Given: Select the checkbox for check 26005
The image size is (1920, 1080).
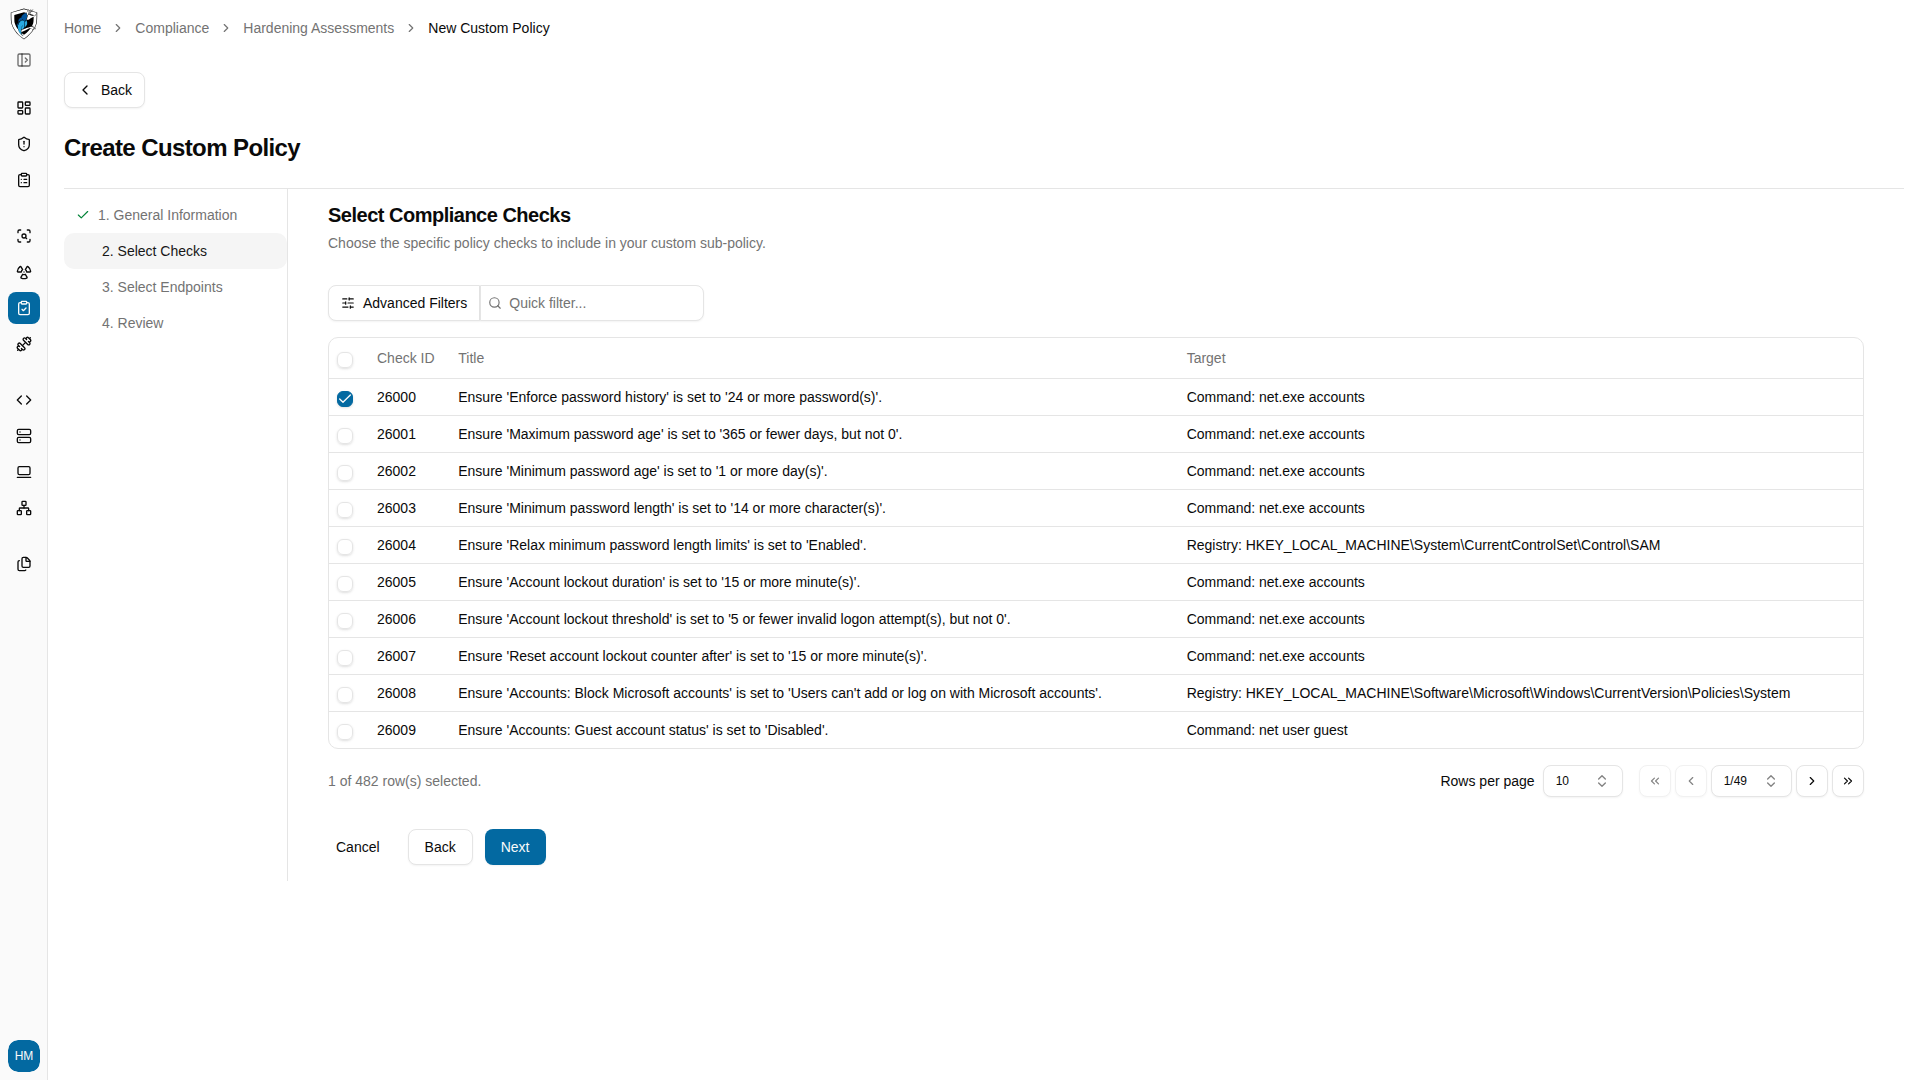Looking at the screenshot, I should [x=345, y=584].
